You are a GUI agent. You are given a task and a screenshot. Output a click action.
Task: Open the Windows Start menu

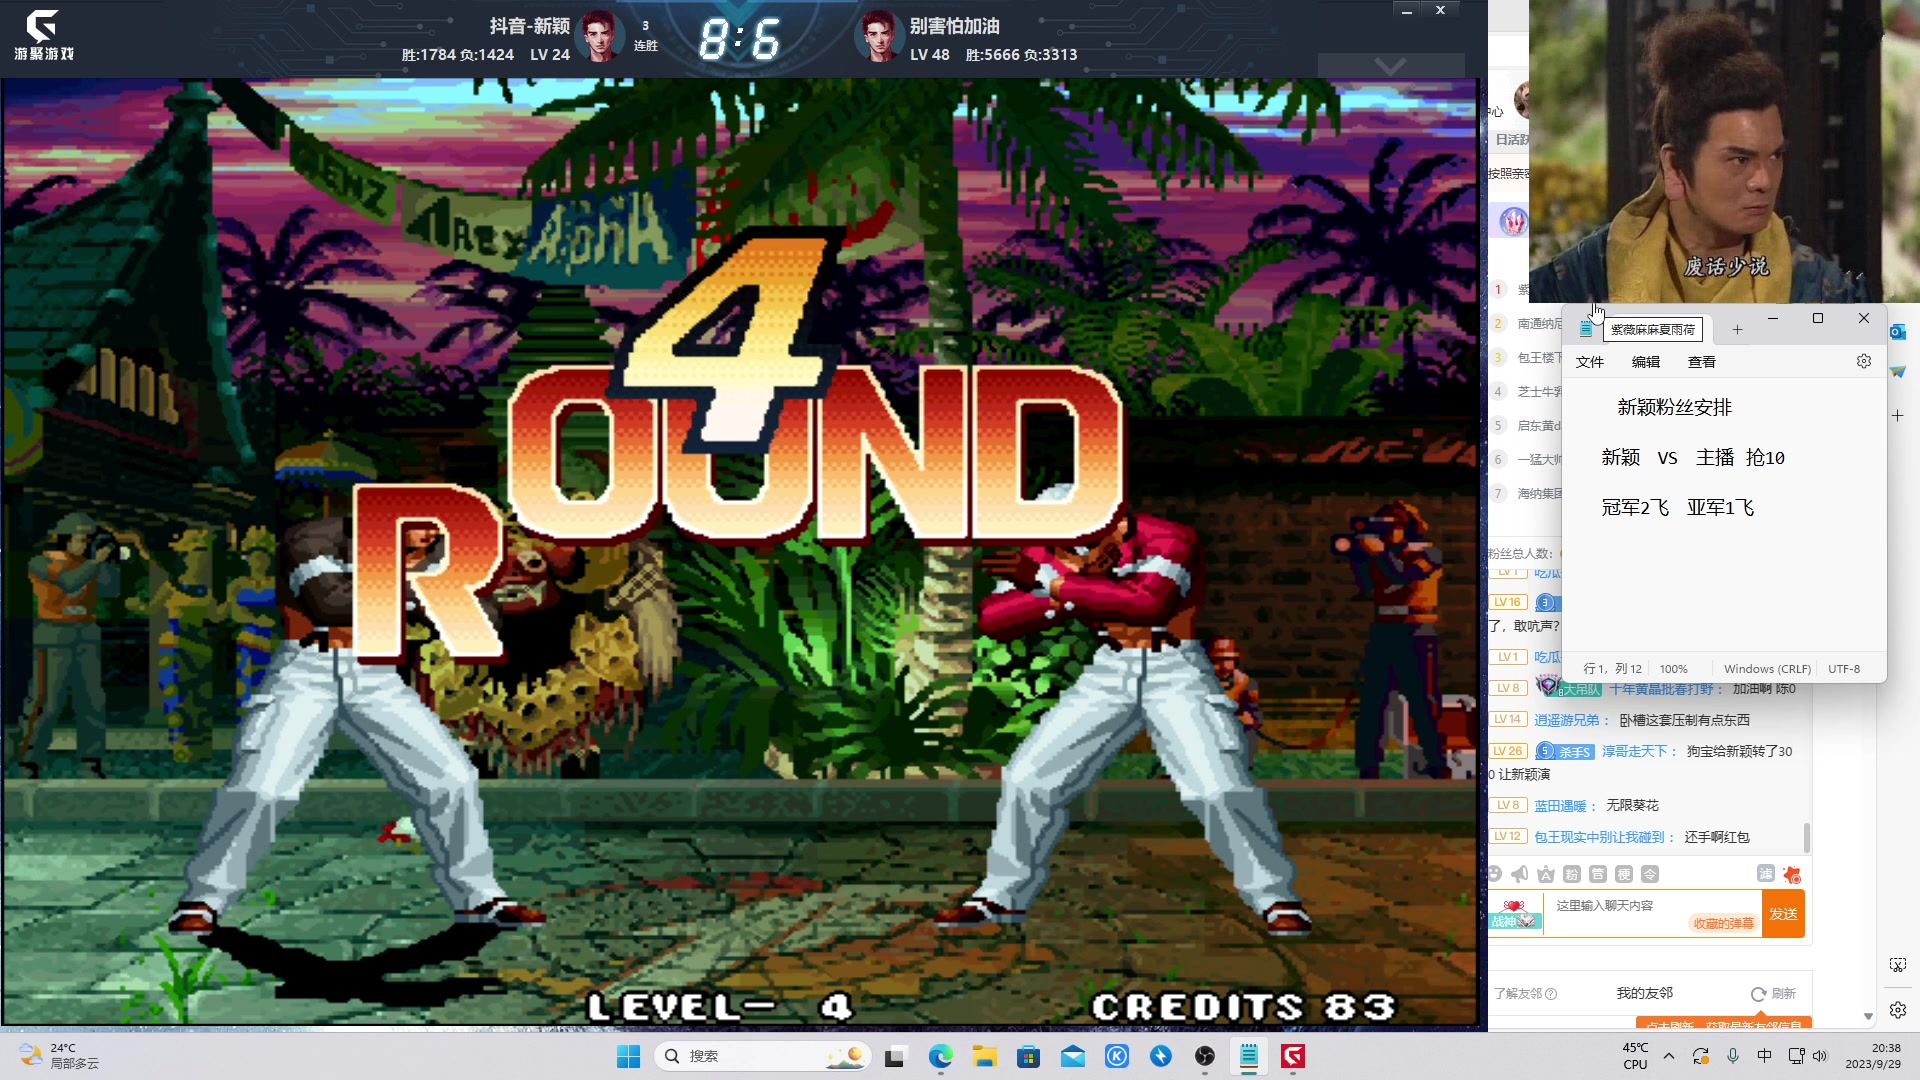pos(628,1056)
